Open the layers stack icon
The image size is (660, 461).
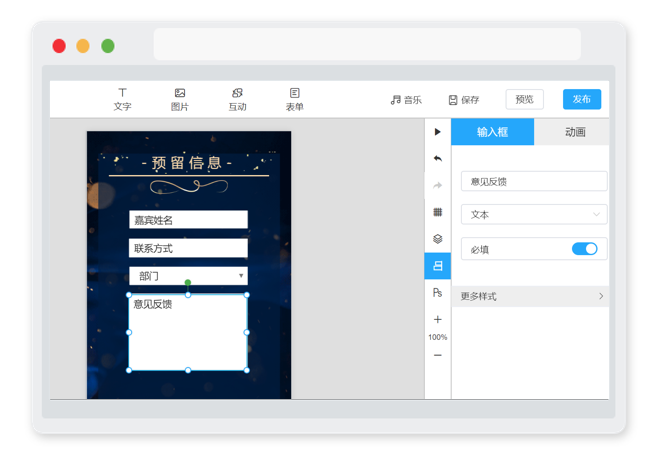click(x=438, y=239)
